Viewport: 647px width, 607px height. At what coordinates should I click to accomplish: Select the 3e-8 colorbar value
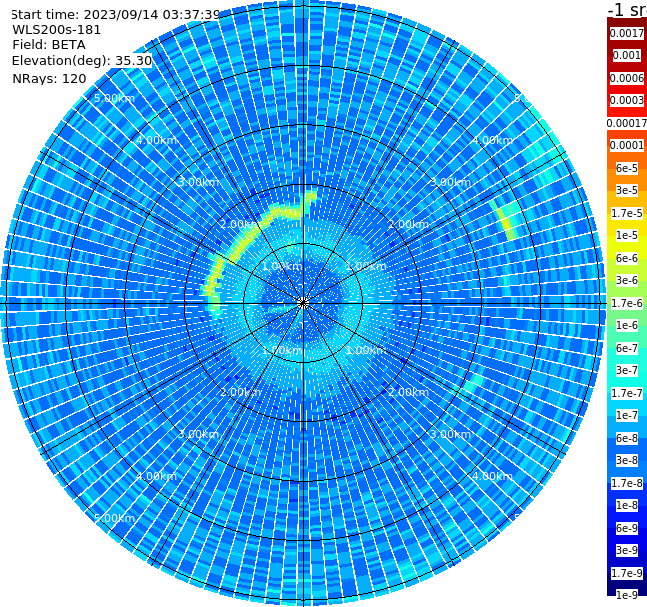(x=627, y=460)
